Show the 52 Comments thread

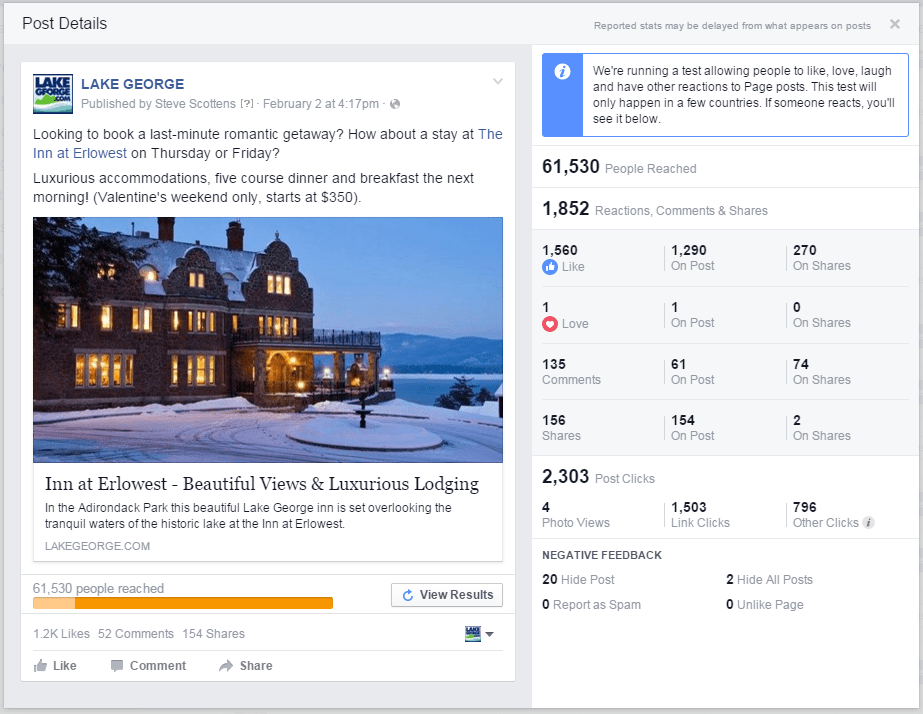coord(136,634)
